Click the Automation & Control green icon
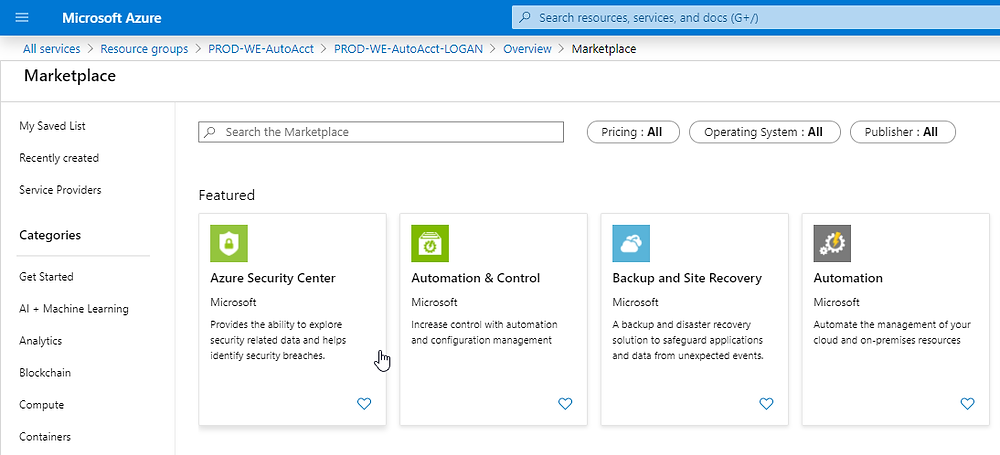The width and height of the screenshot is (1000, 455). (x=430, y=243)
